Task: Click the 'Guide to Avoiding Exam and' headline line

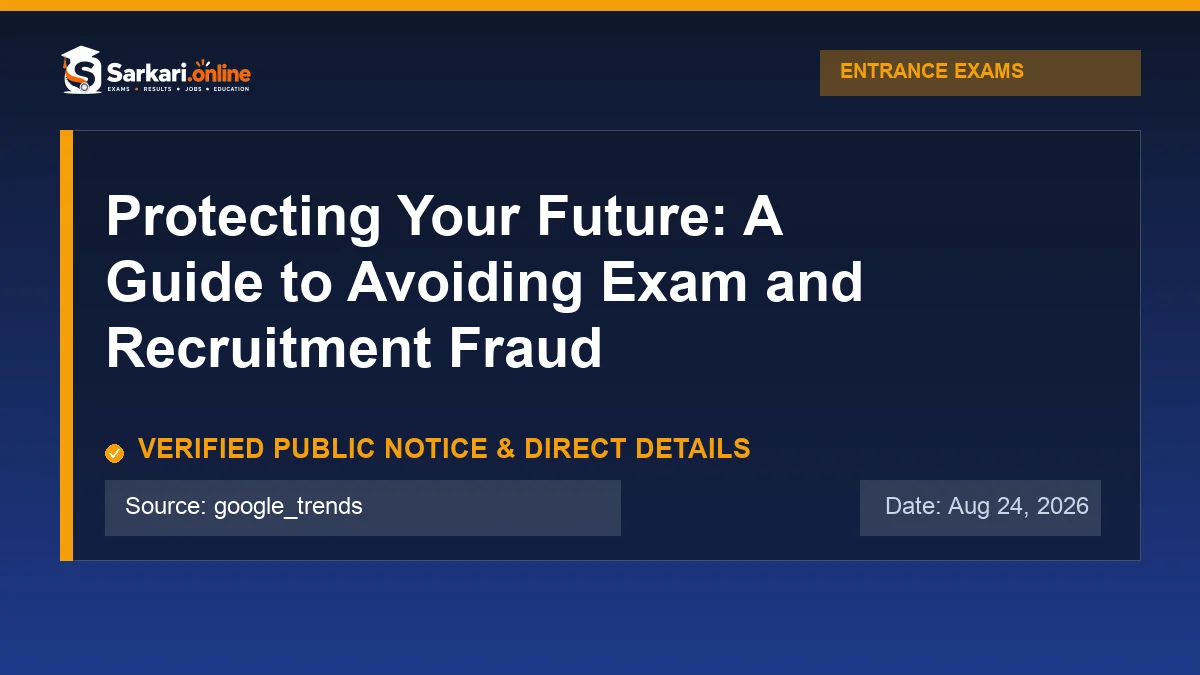Action: (x=485, y=282)
